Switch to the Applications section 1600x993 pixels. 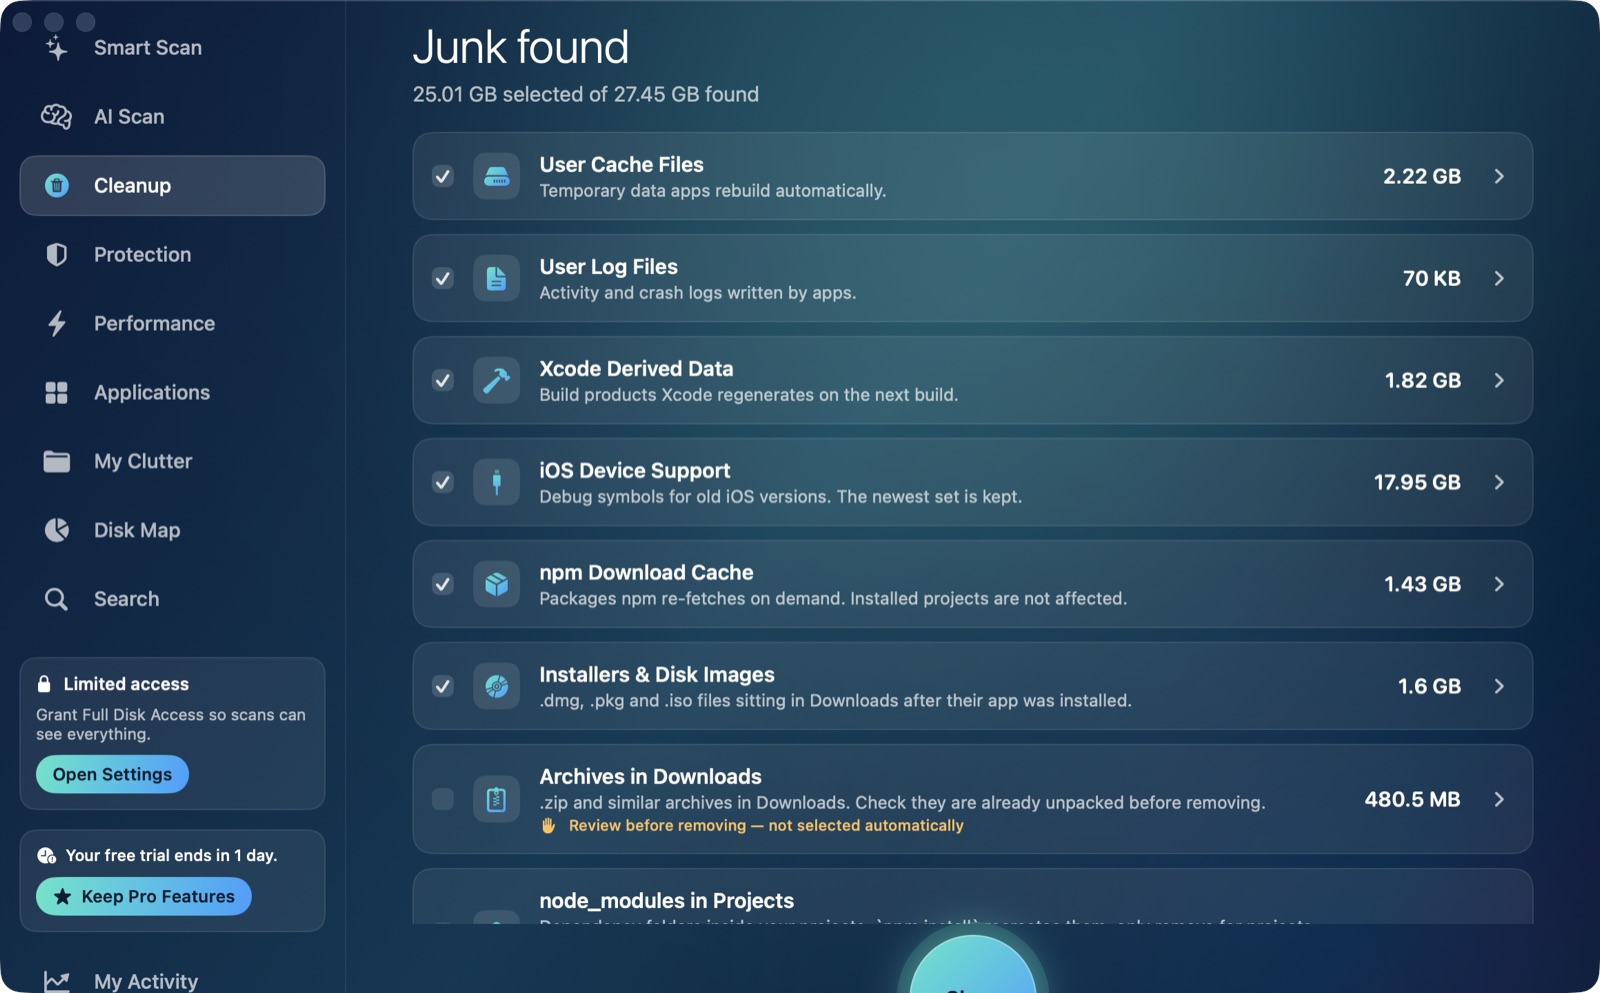[x=172, y=393]
